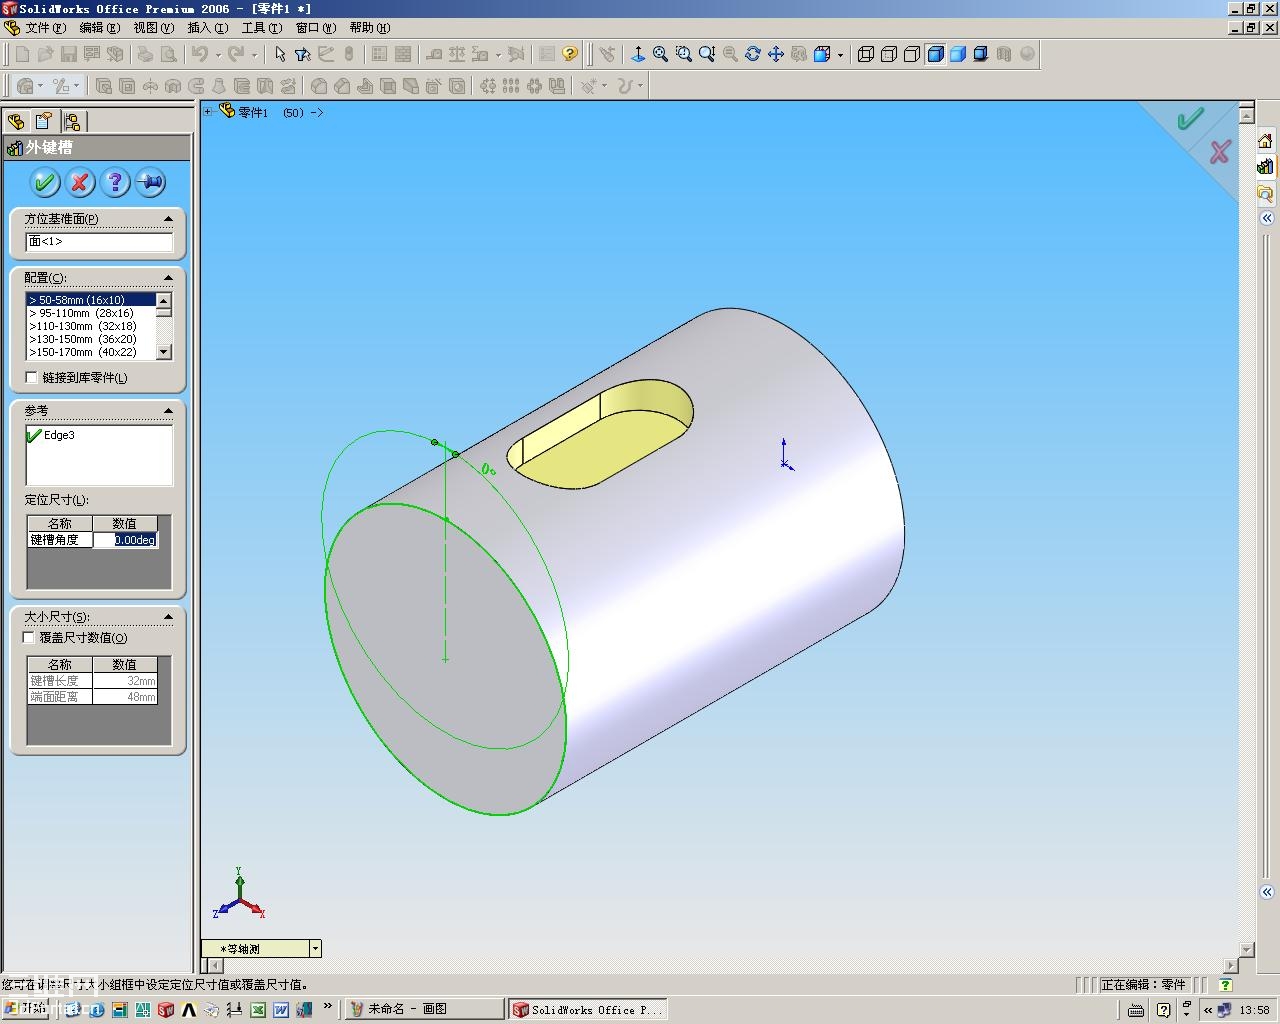1280x1024 pixels.
Task: Click the Pan view icon
Action: point(775,54)
